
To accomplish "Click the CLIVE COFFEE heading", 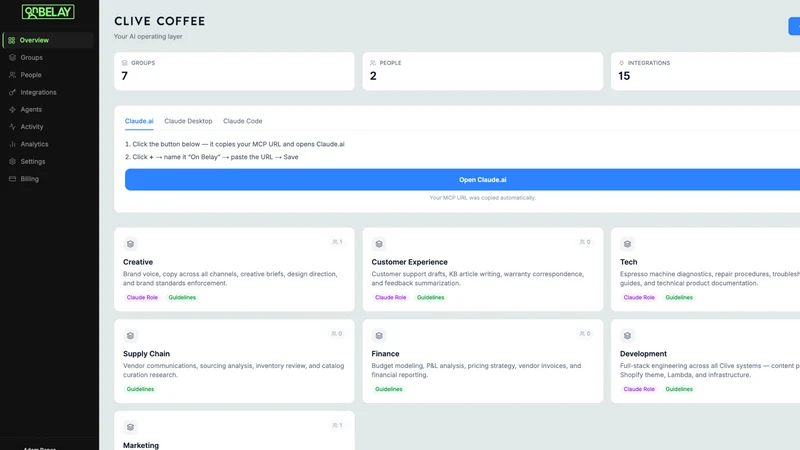I will [x=159, y=21].
